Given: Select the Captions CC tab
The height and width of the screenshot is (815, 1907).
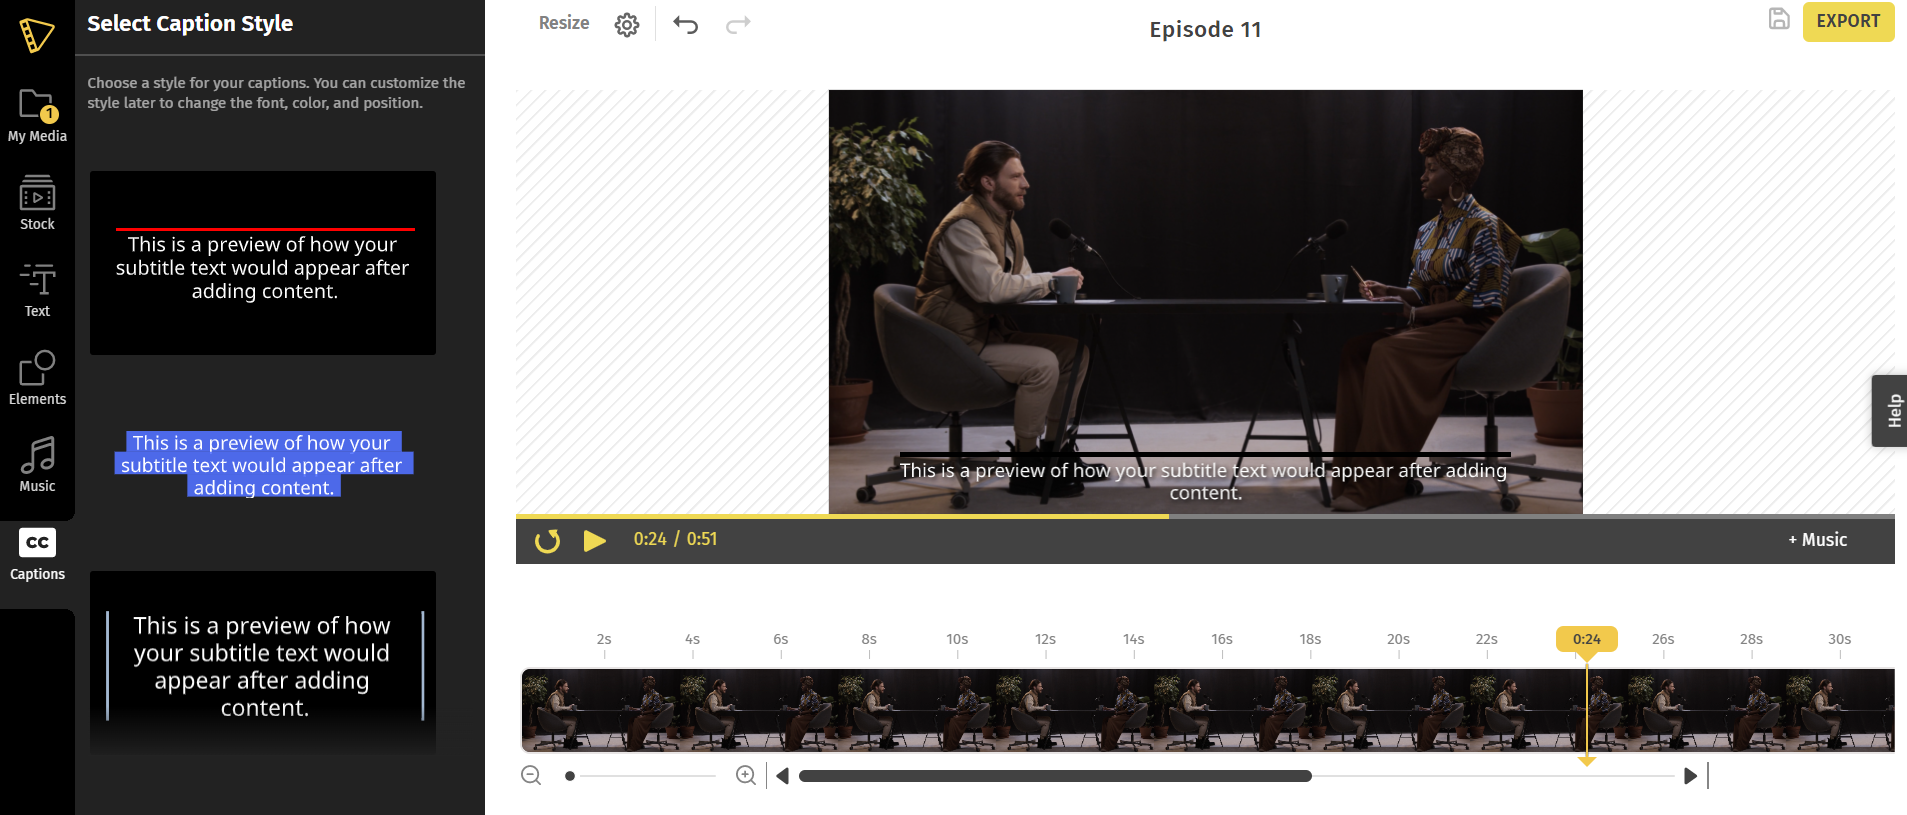Looking at the screenshot, I should (x=37, y=553).
